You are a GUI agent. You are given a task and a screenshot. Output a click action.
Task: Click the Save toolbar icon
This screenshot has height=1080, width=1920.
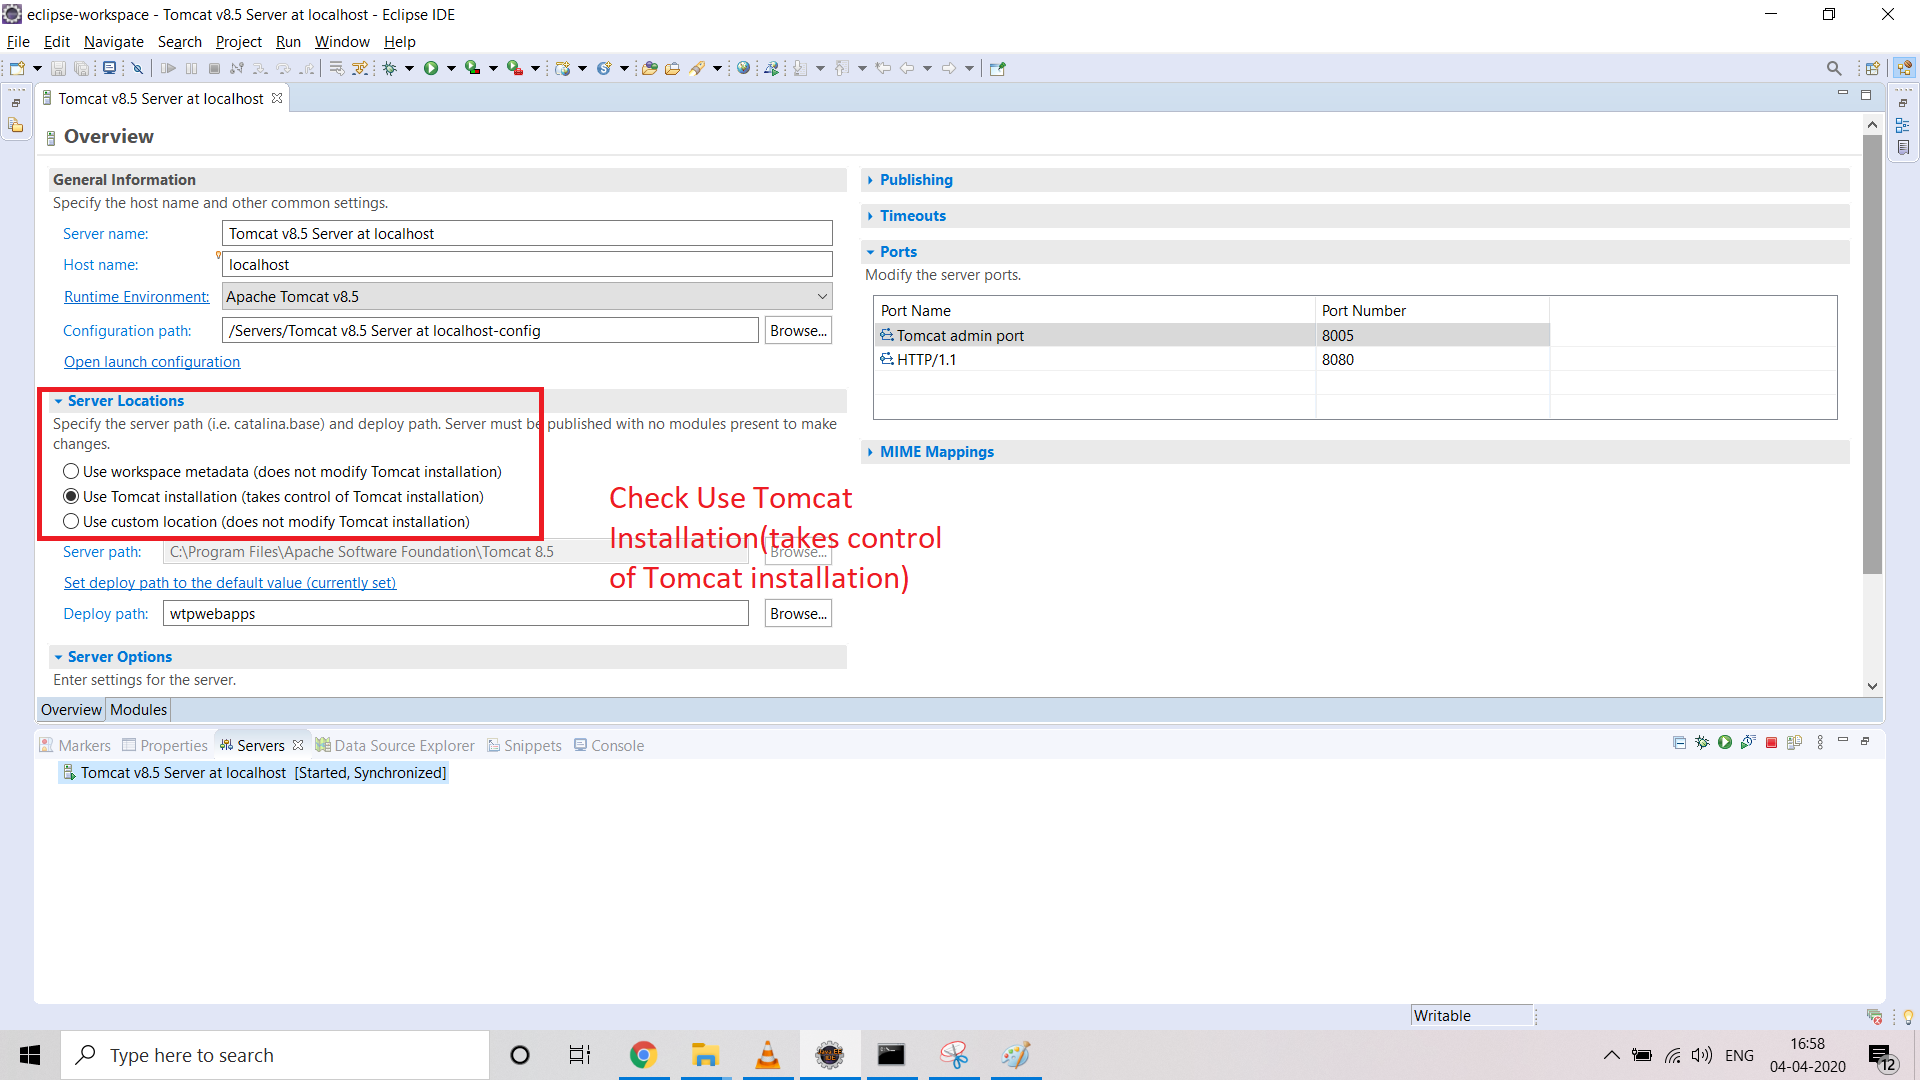point(58,68)
